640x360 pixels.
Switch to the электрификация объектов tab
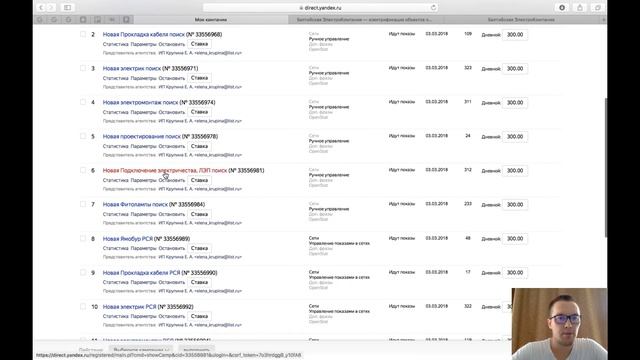364,20
